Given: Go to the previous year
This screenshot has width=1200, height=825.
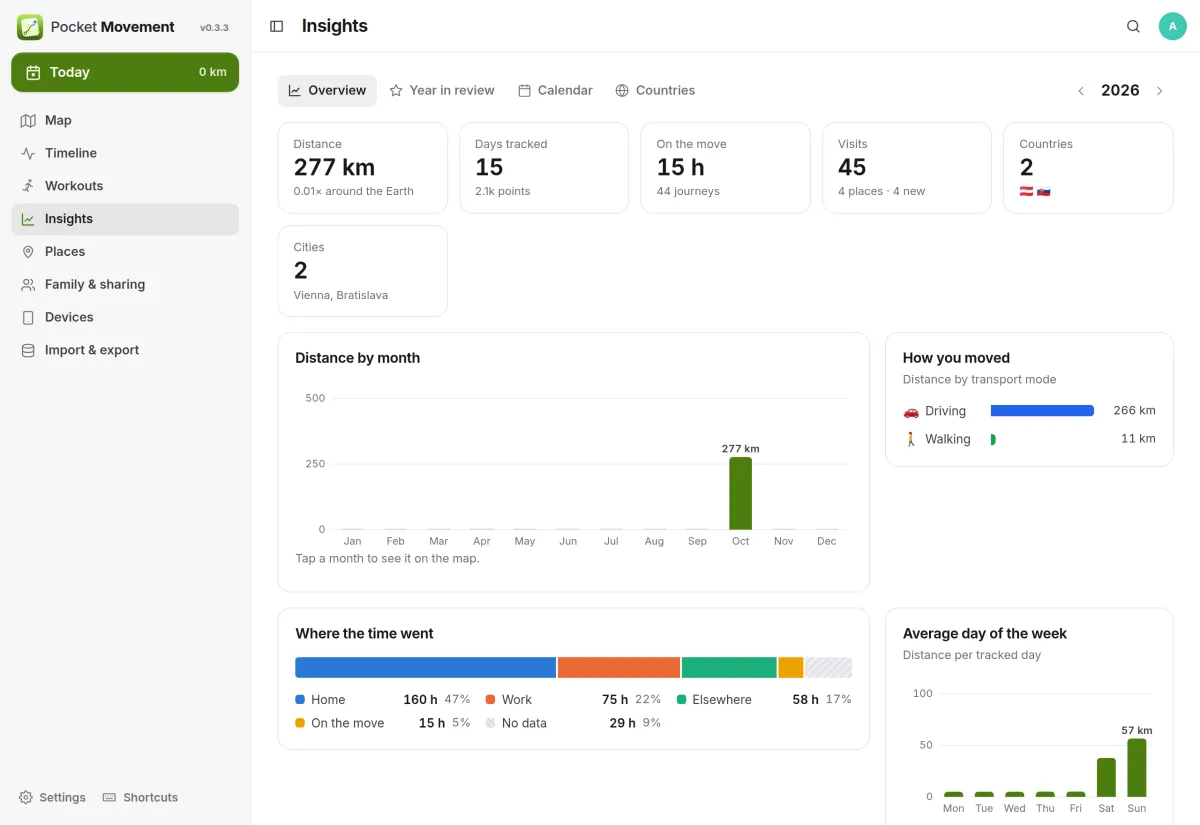Looking at the screenshot, I should click(x=1081, y=91).
